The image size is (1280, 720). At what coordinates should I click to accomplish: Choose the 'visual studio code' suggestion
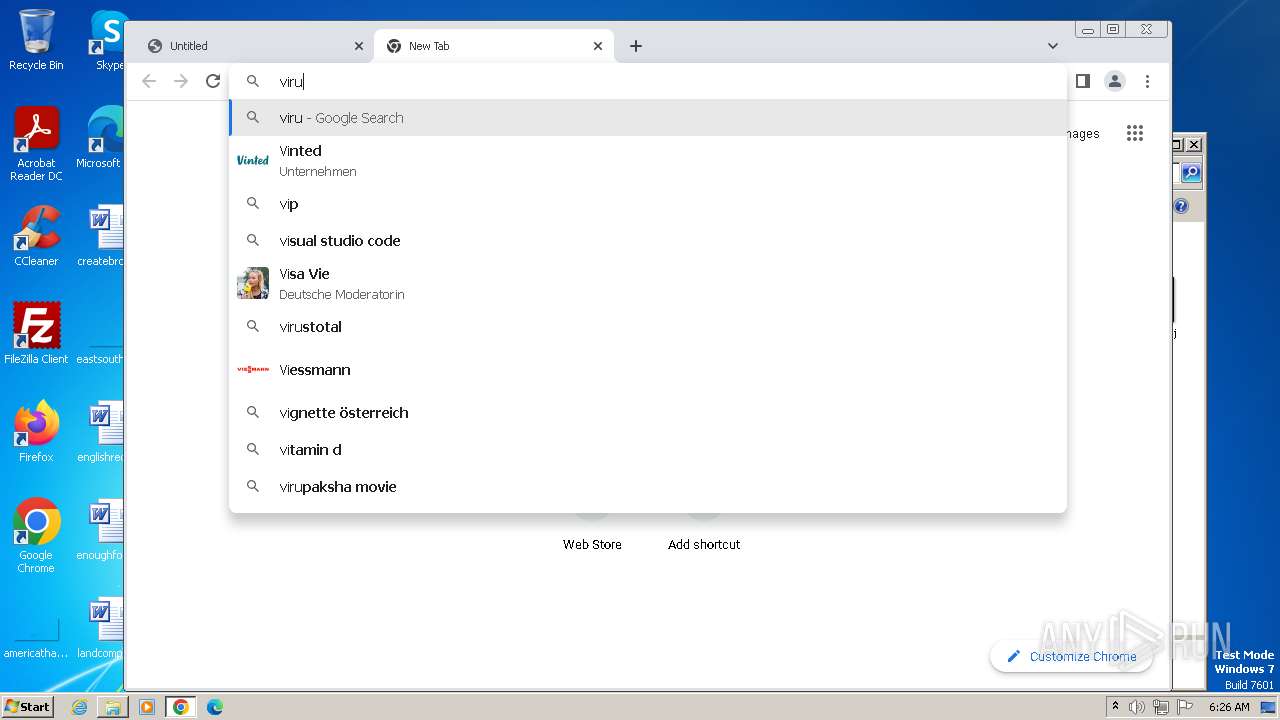tap(648, 241)
